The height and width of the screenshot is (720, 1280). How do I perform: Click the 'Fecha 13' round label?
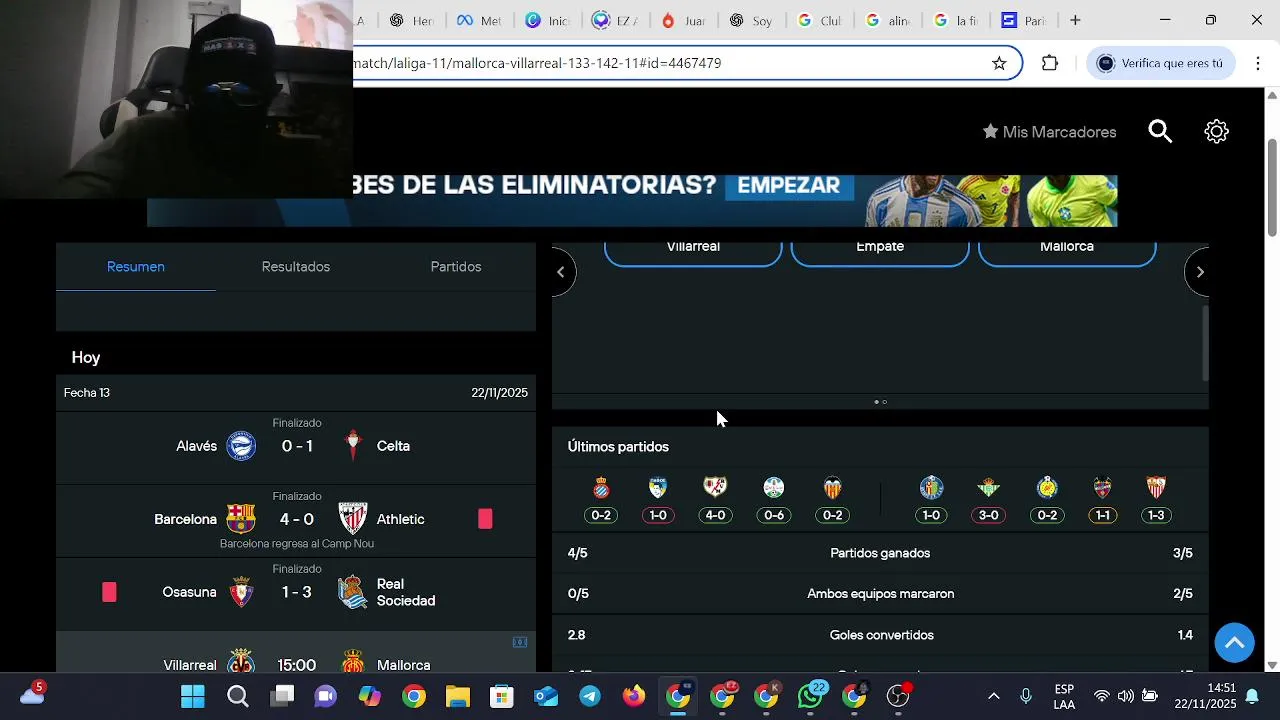[x=87, y=393]
